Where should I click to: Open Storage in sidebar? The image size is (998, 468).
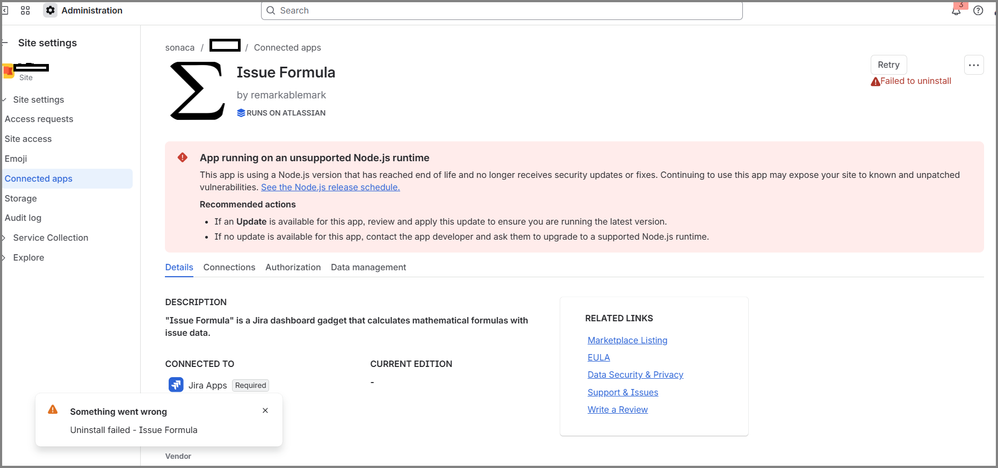tap(20, 199)
